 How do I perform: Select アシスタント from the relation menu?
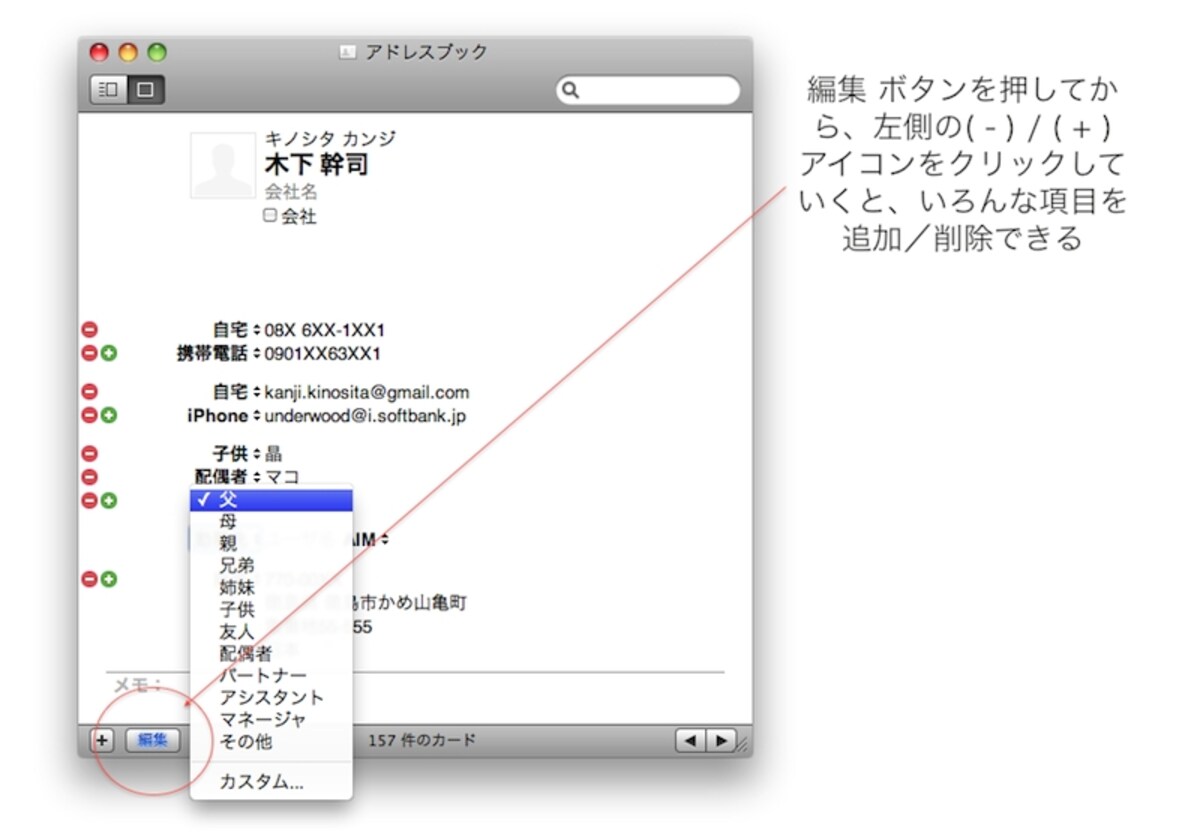point(271,698)
